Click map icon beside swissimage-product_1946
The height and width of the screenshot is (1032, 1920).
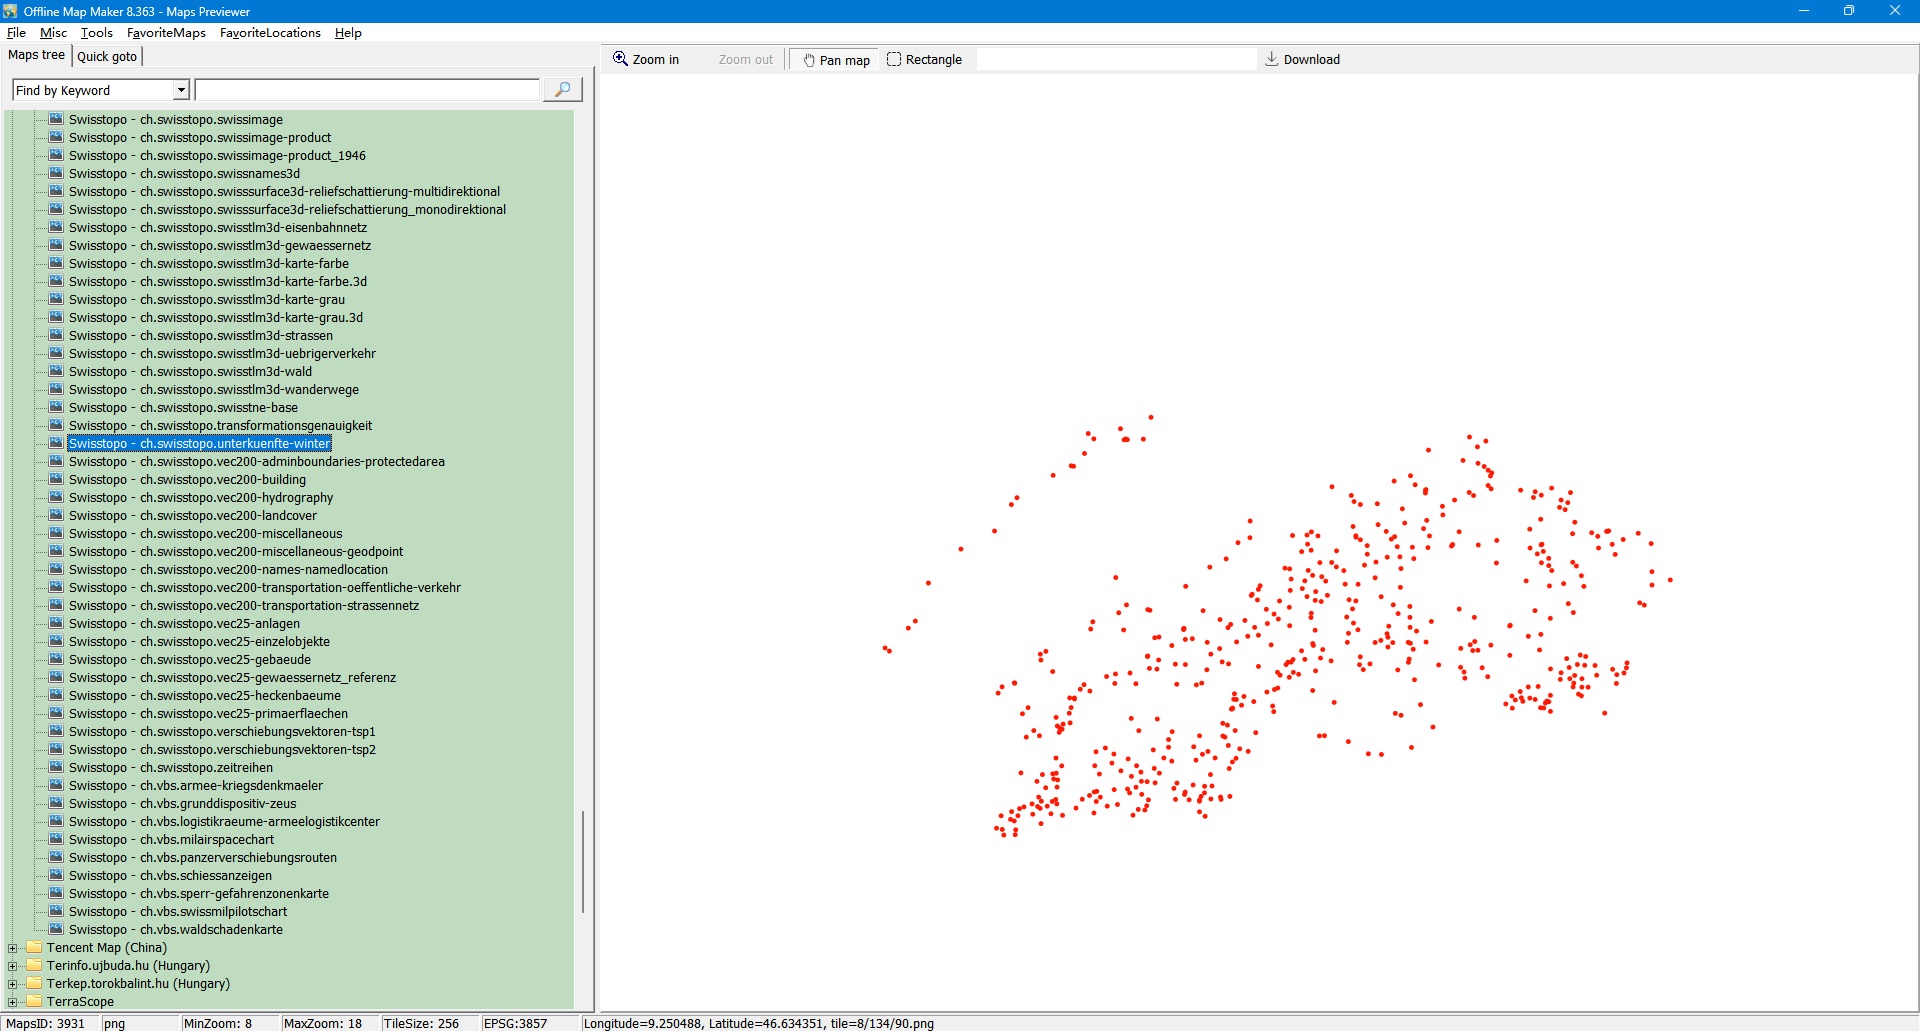[56, 156]
